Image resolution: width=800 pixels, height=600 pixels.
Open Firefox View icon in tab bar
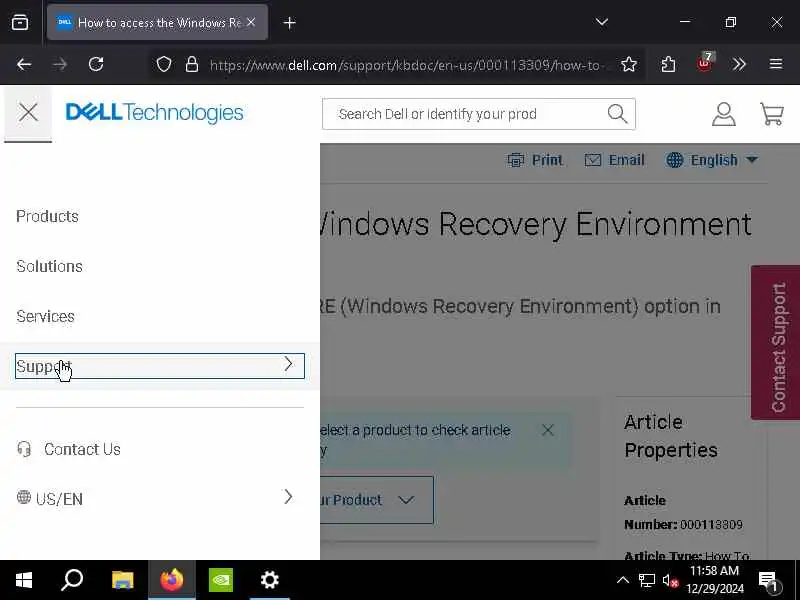coord(20,22)
